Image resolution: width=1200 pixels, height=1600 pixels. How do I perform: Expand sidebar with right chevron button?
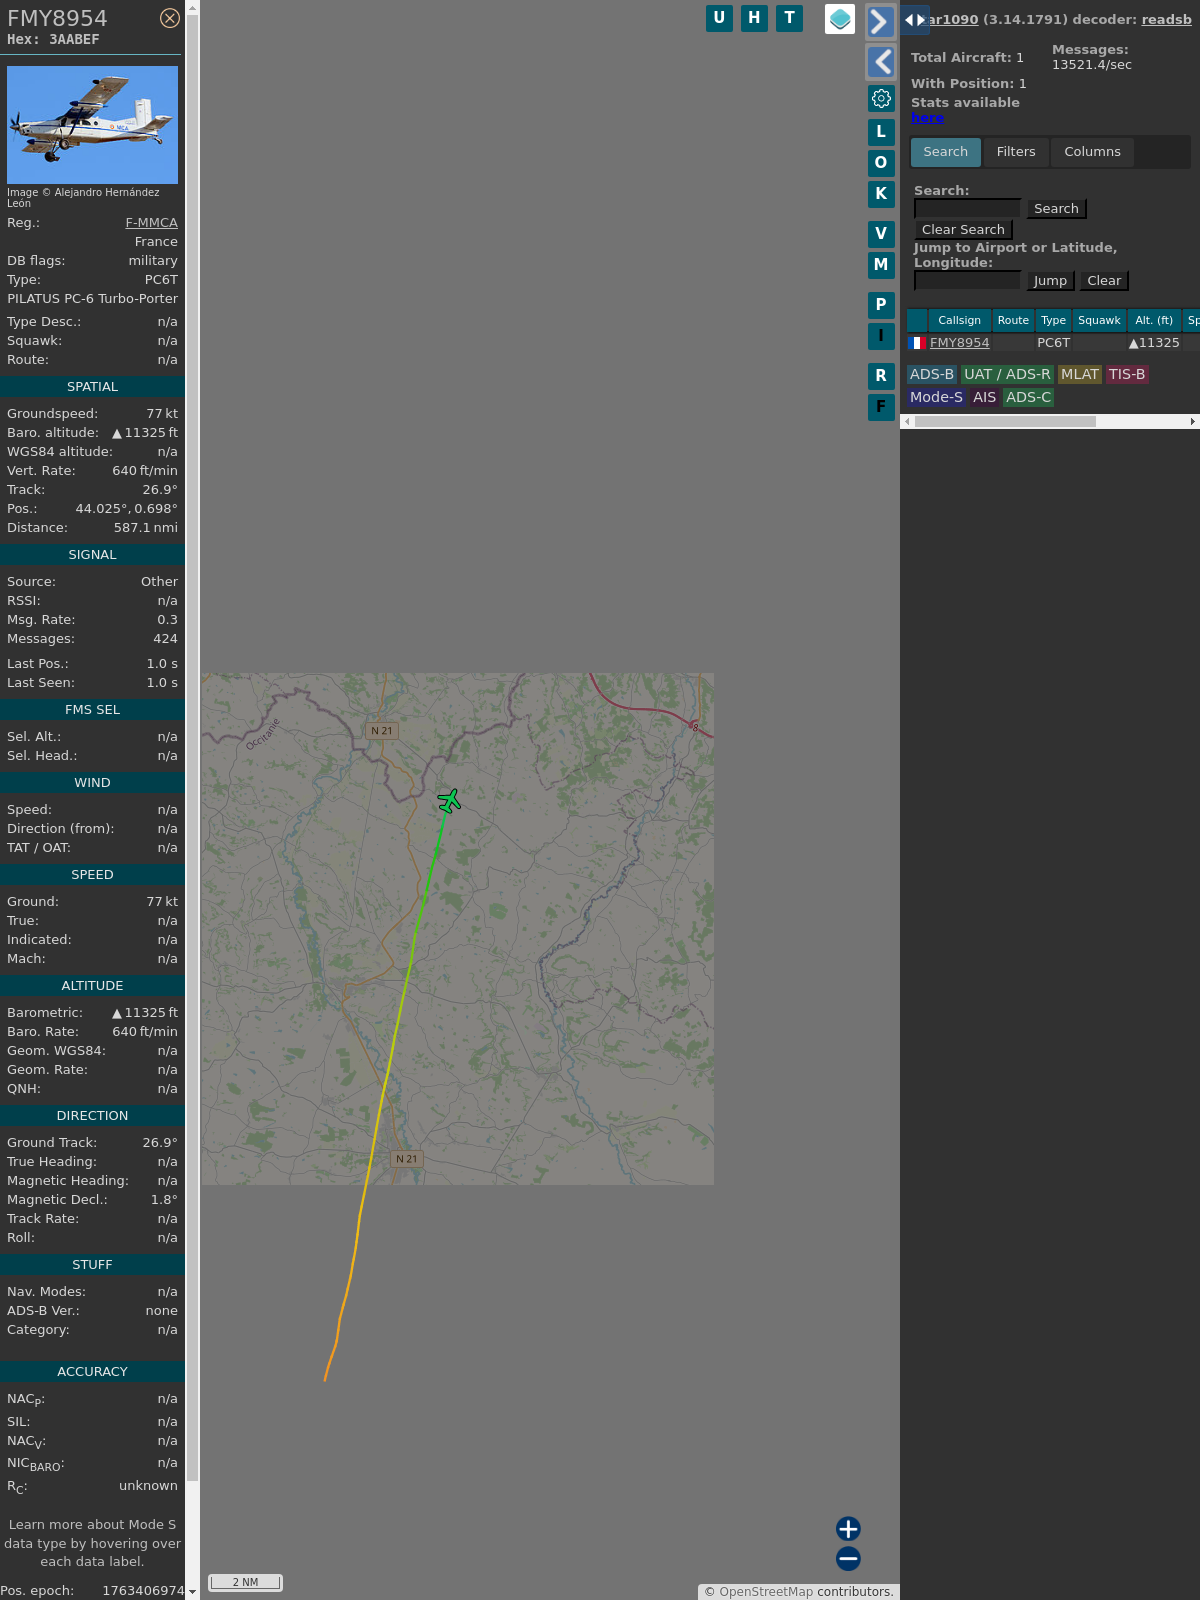click(880, 22)
